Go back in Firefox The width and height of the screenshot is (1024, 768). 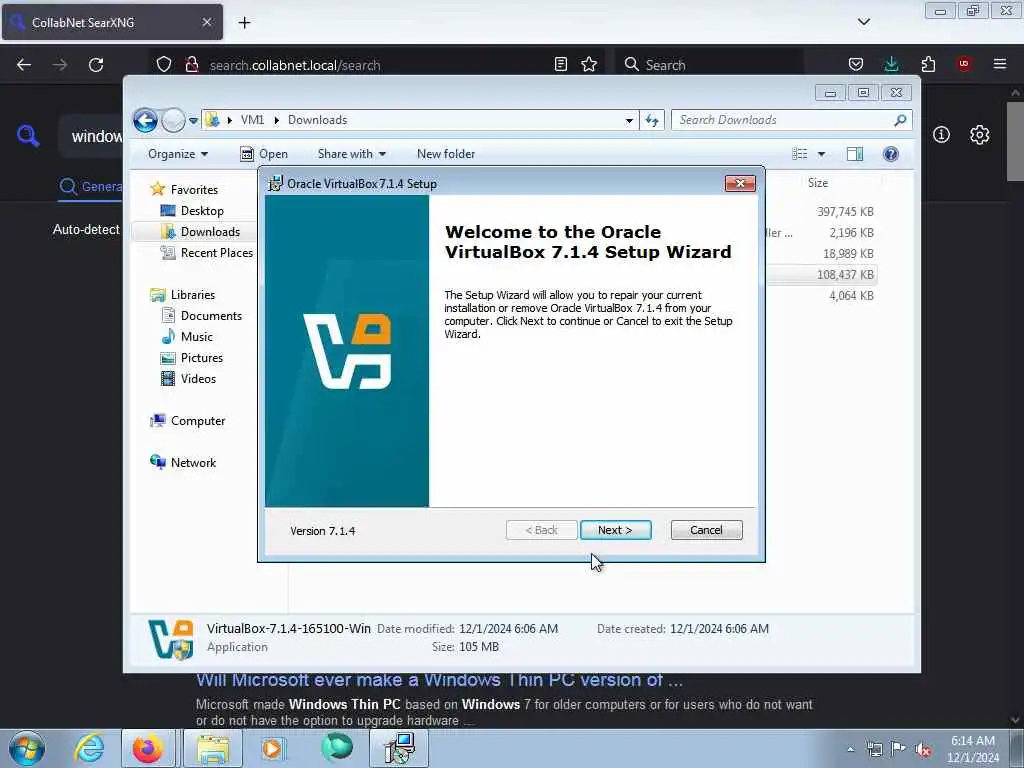[x=24, y=65]
